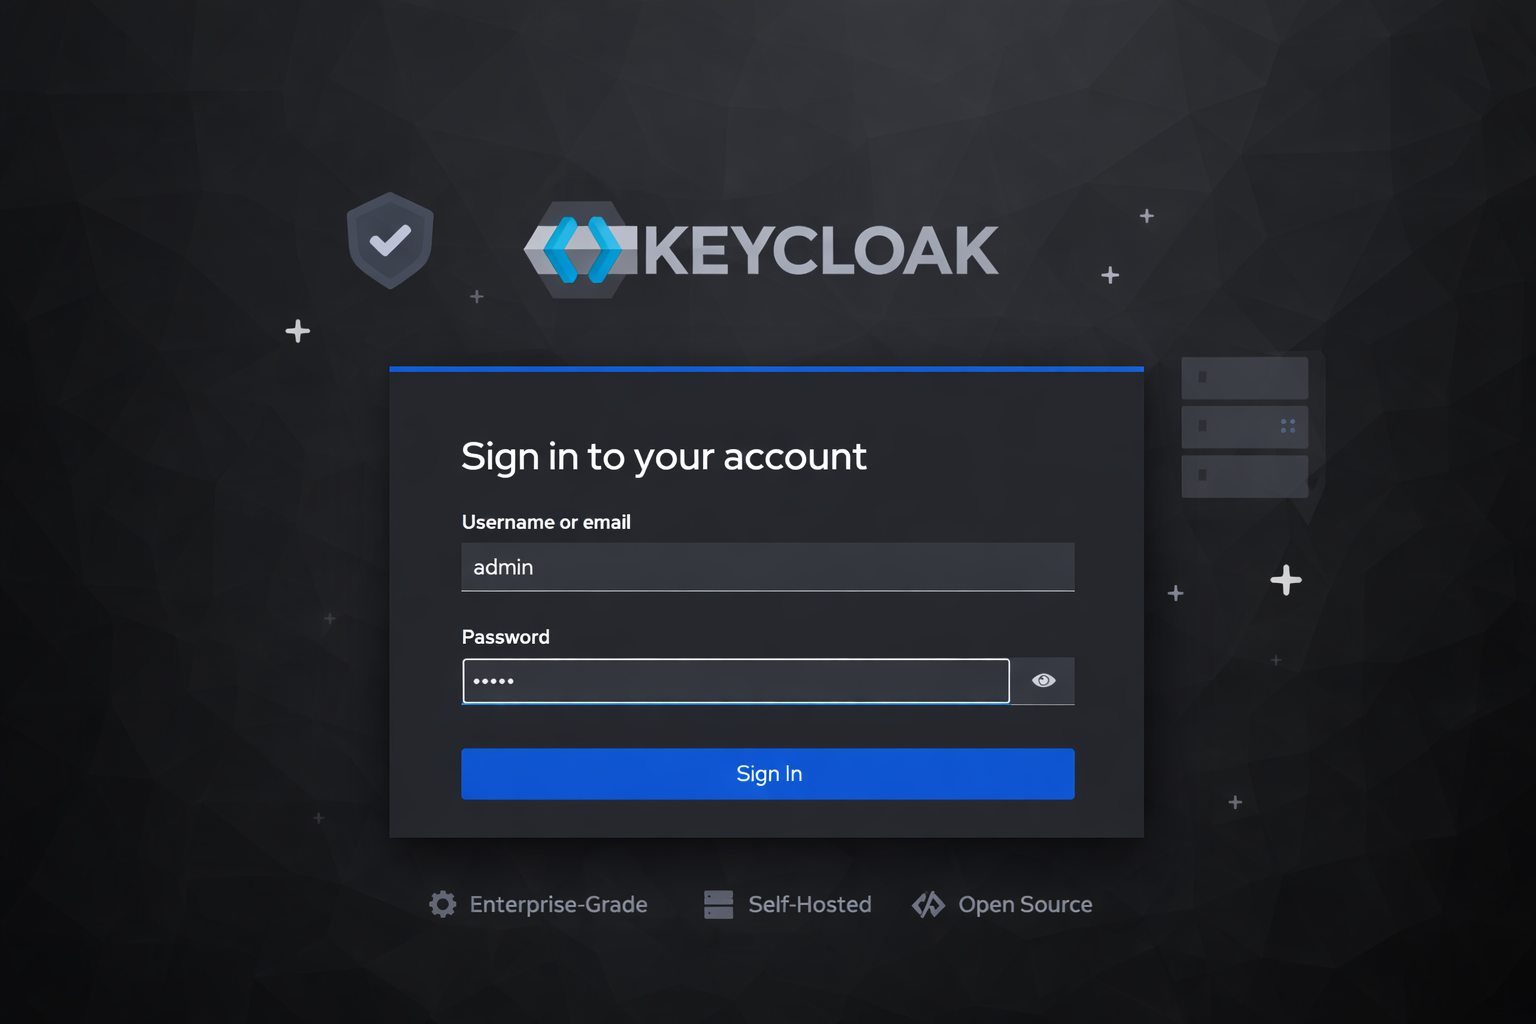The width and height of the screenshot is (1536, 1024).
Task: Click the gear icon beside Enterprise-Grade
Action: (442, 904)
